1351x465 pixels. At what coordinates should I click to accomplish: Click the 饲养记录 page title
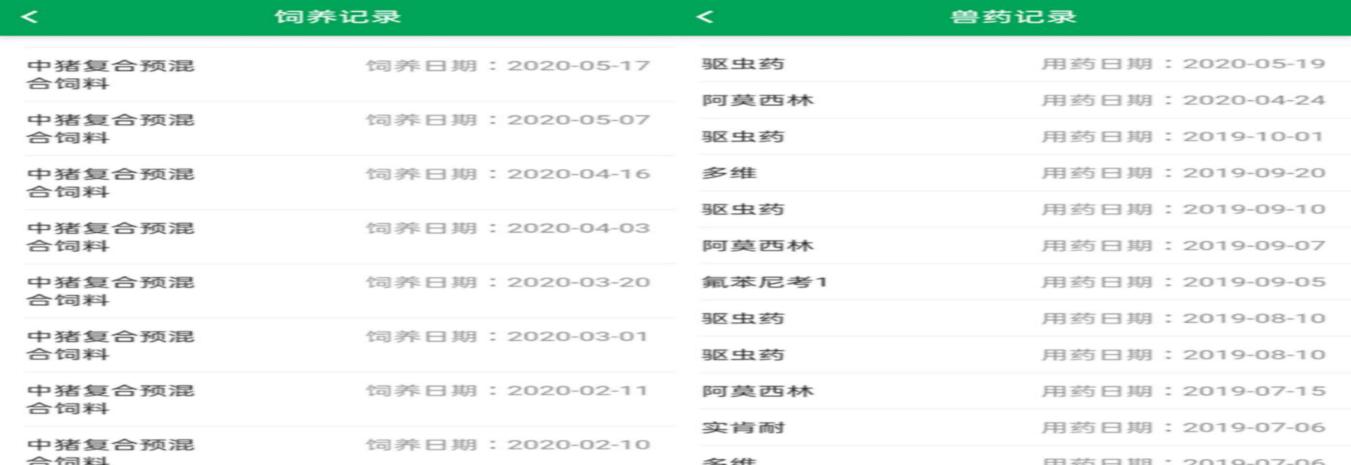point(337,17)
